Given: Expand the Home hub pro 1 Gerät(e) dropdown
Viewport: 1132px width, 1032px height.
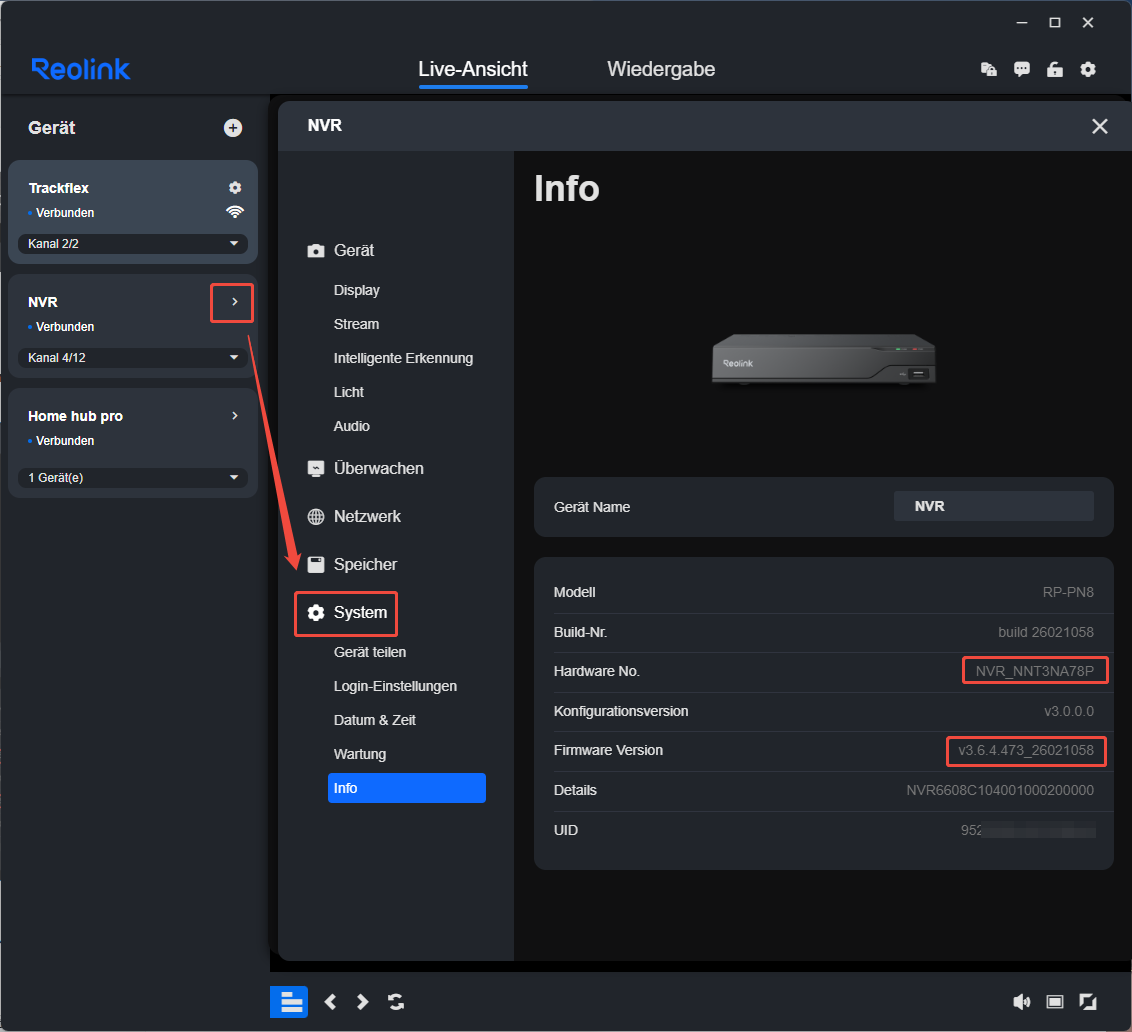Looking at the screenshot, I should click(x=132, y=477).
